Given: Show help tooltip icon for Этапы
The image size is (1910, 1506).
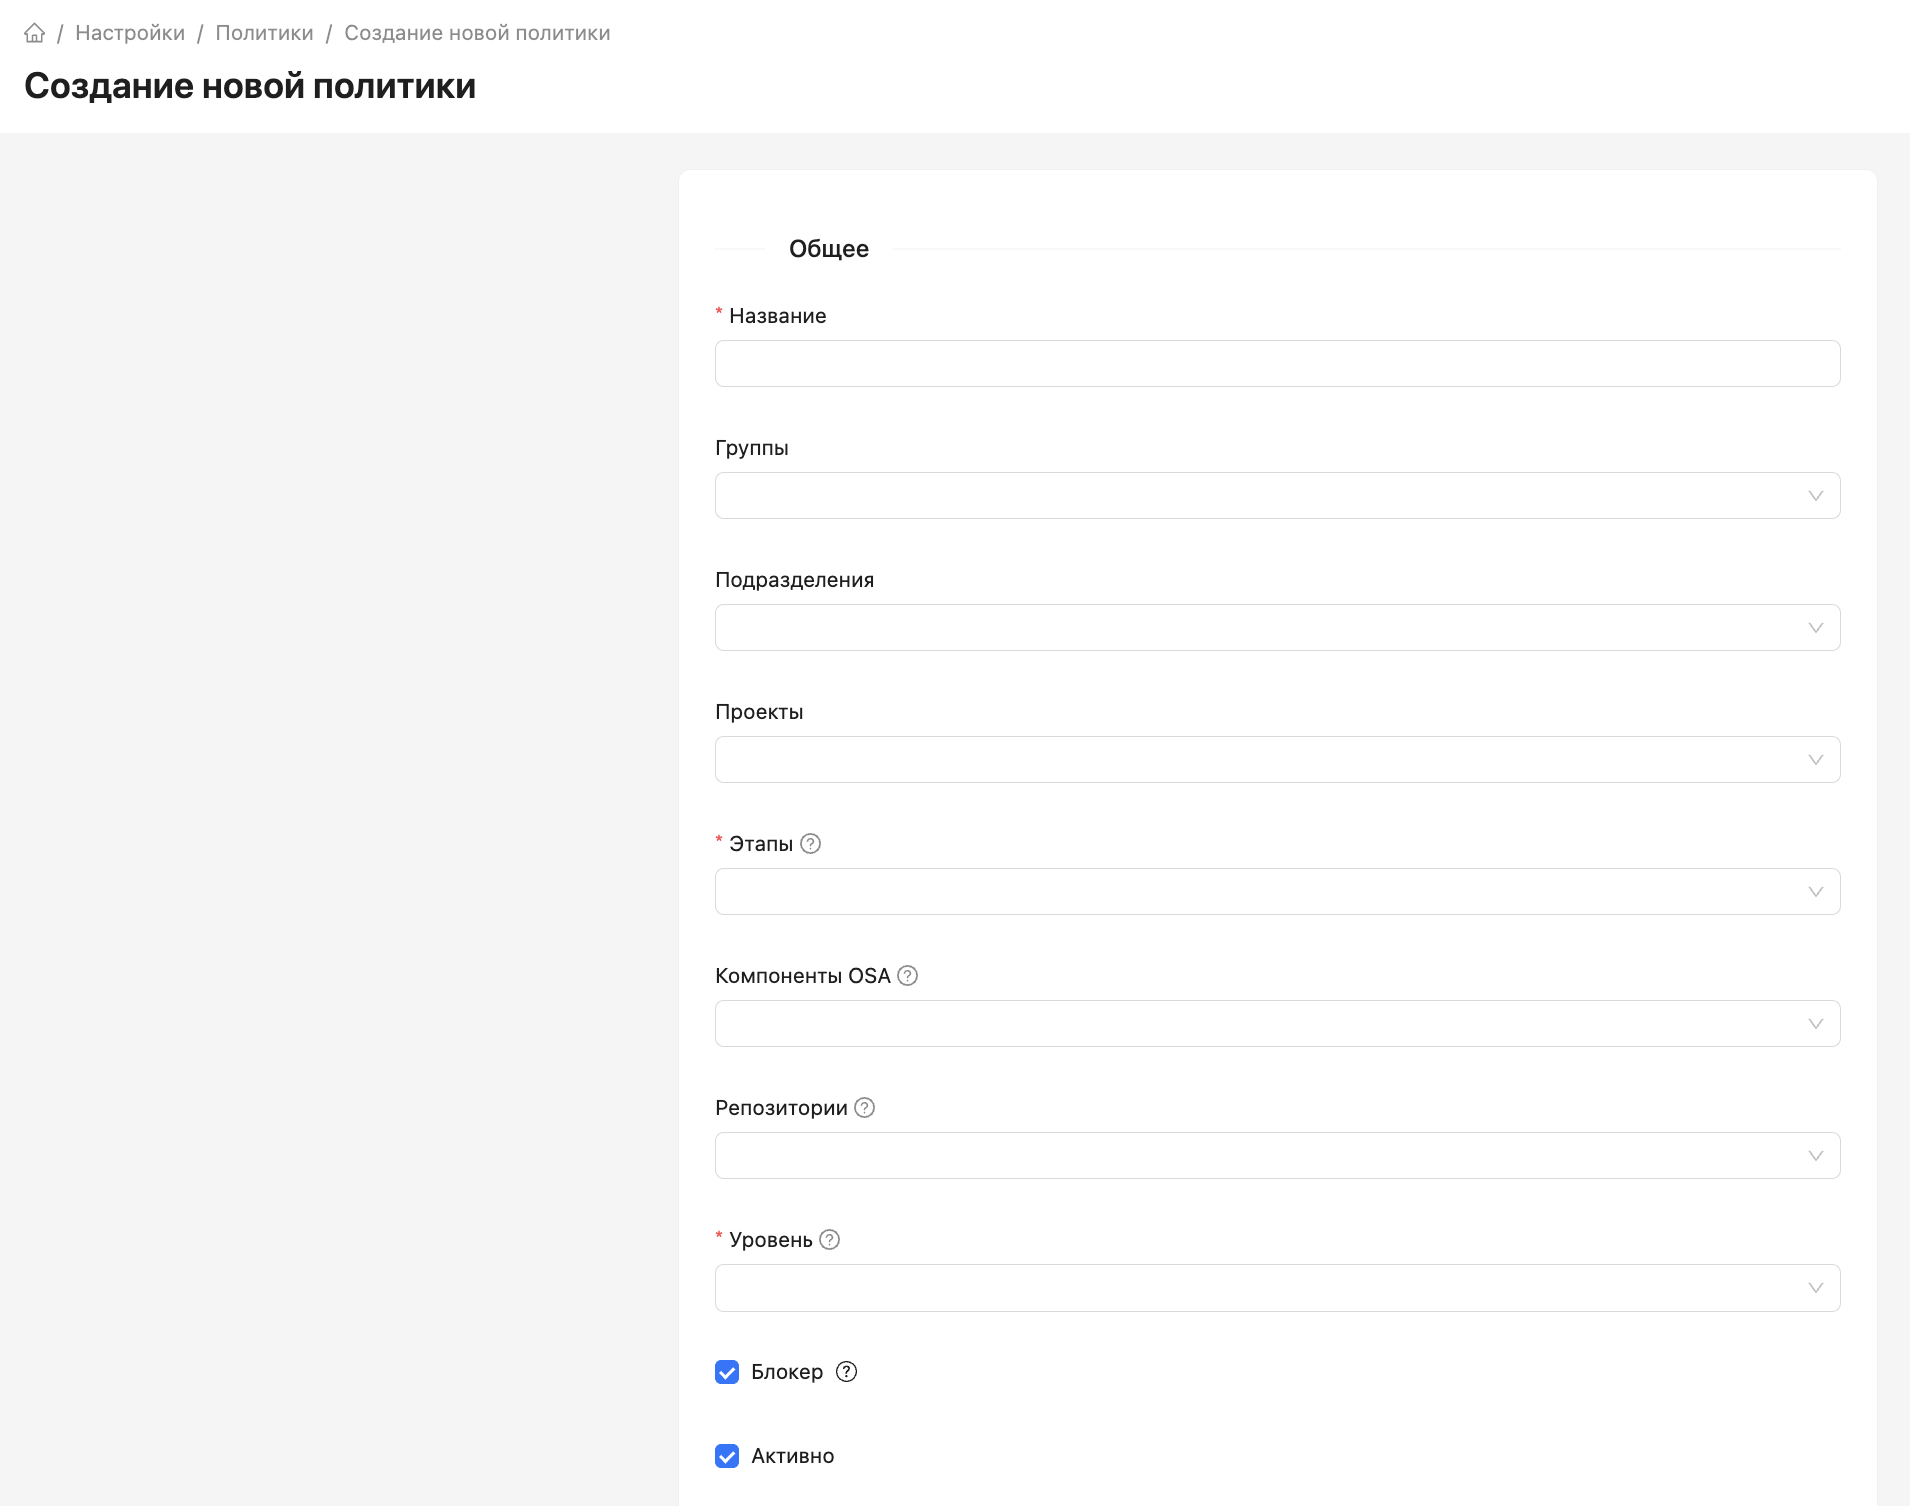Looking at the screenshot, I should pos(811,843).
